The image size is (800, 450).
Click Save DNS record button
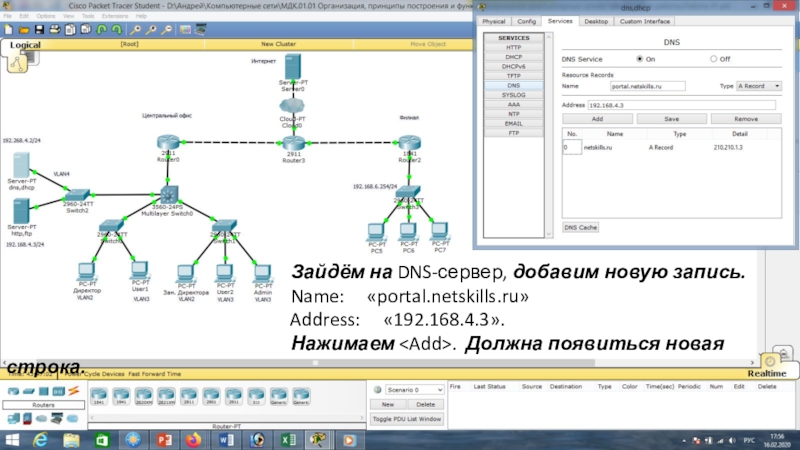(x=671, y=119)
